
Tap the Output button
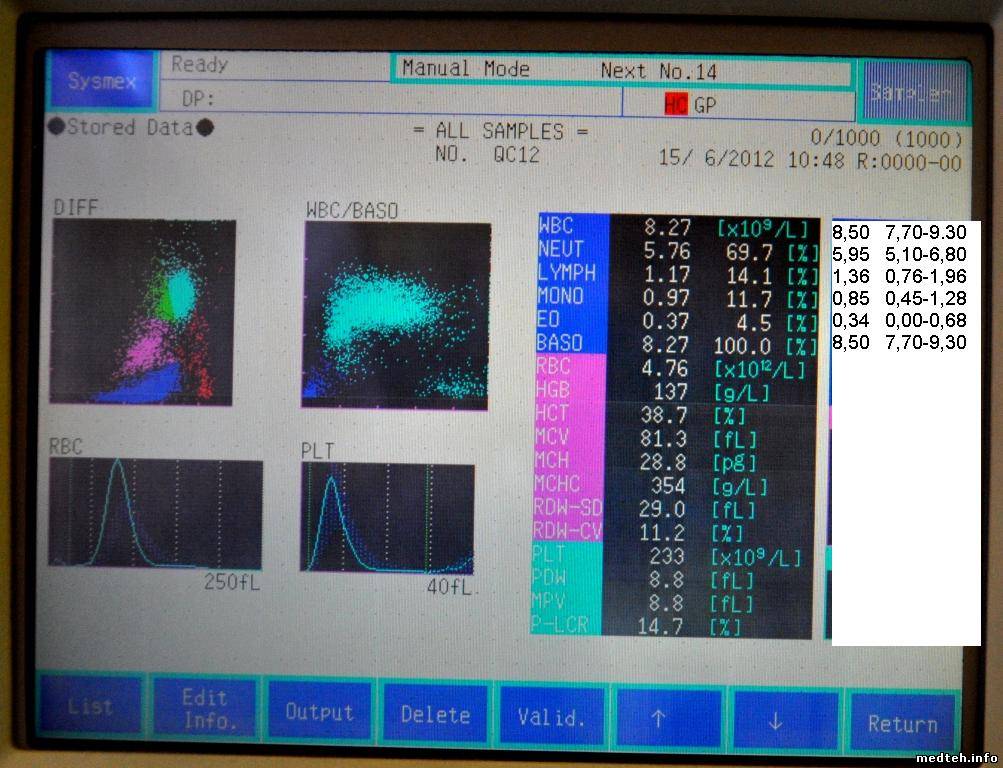(319, 712)
